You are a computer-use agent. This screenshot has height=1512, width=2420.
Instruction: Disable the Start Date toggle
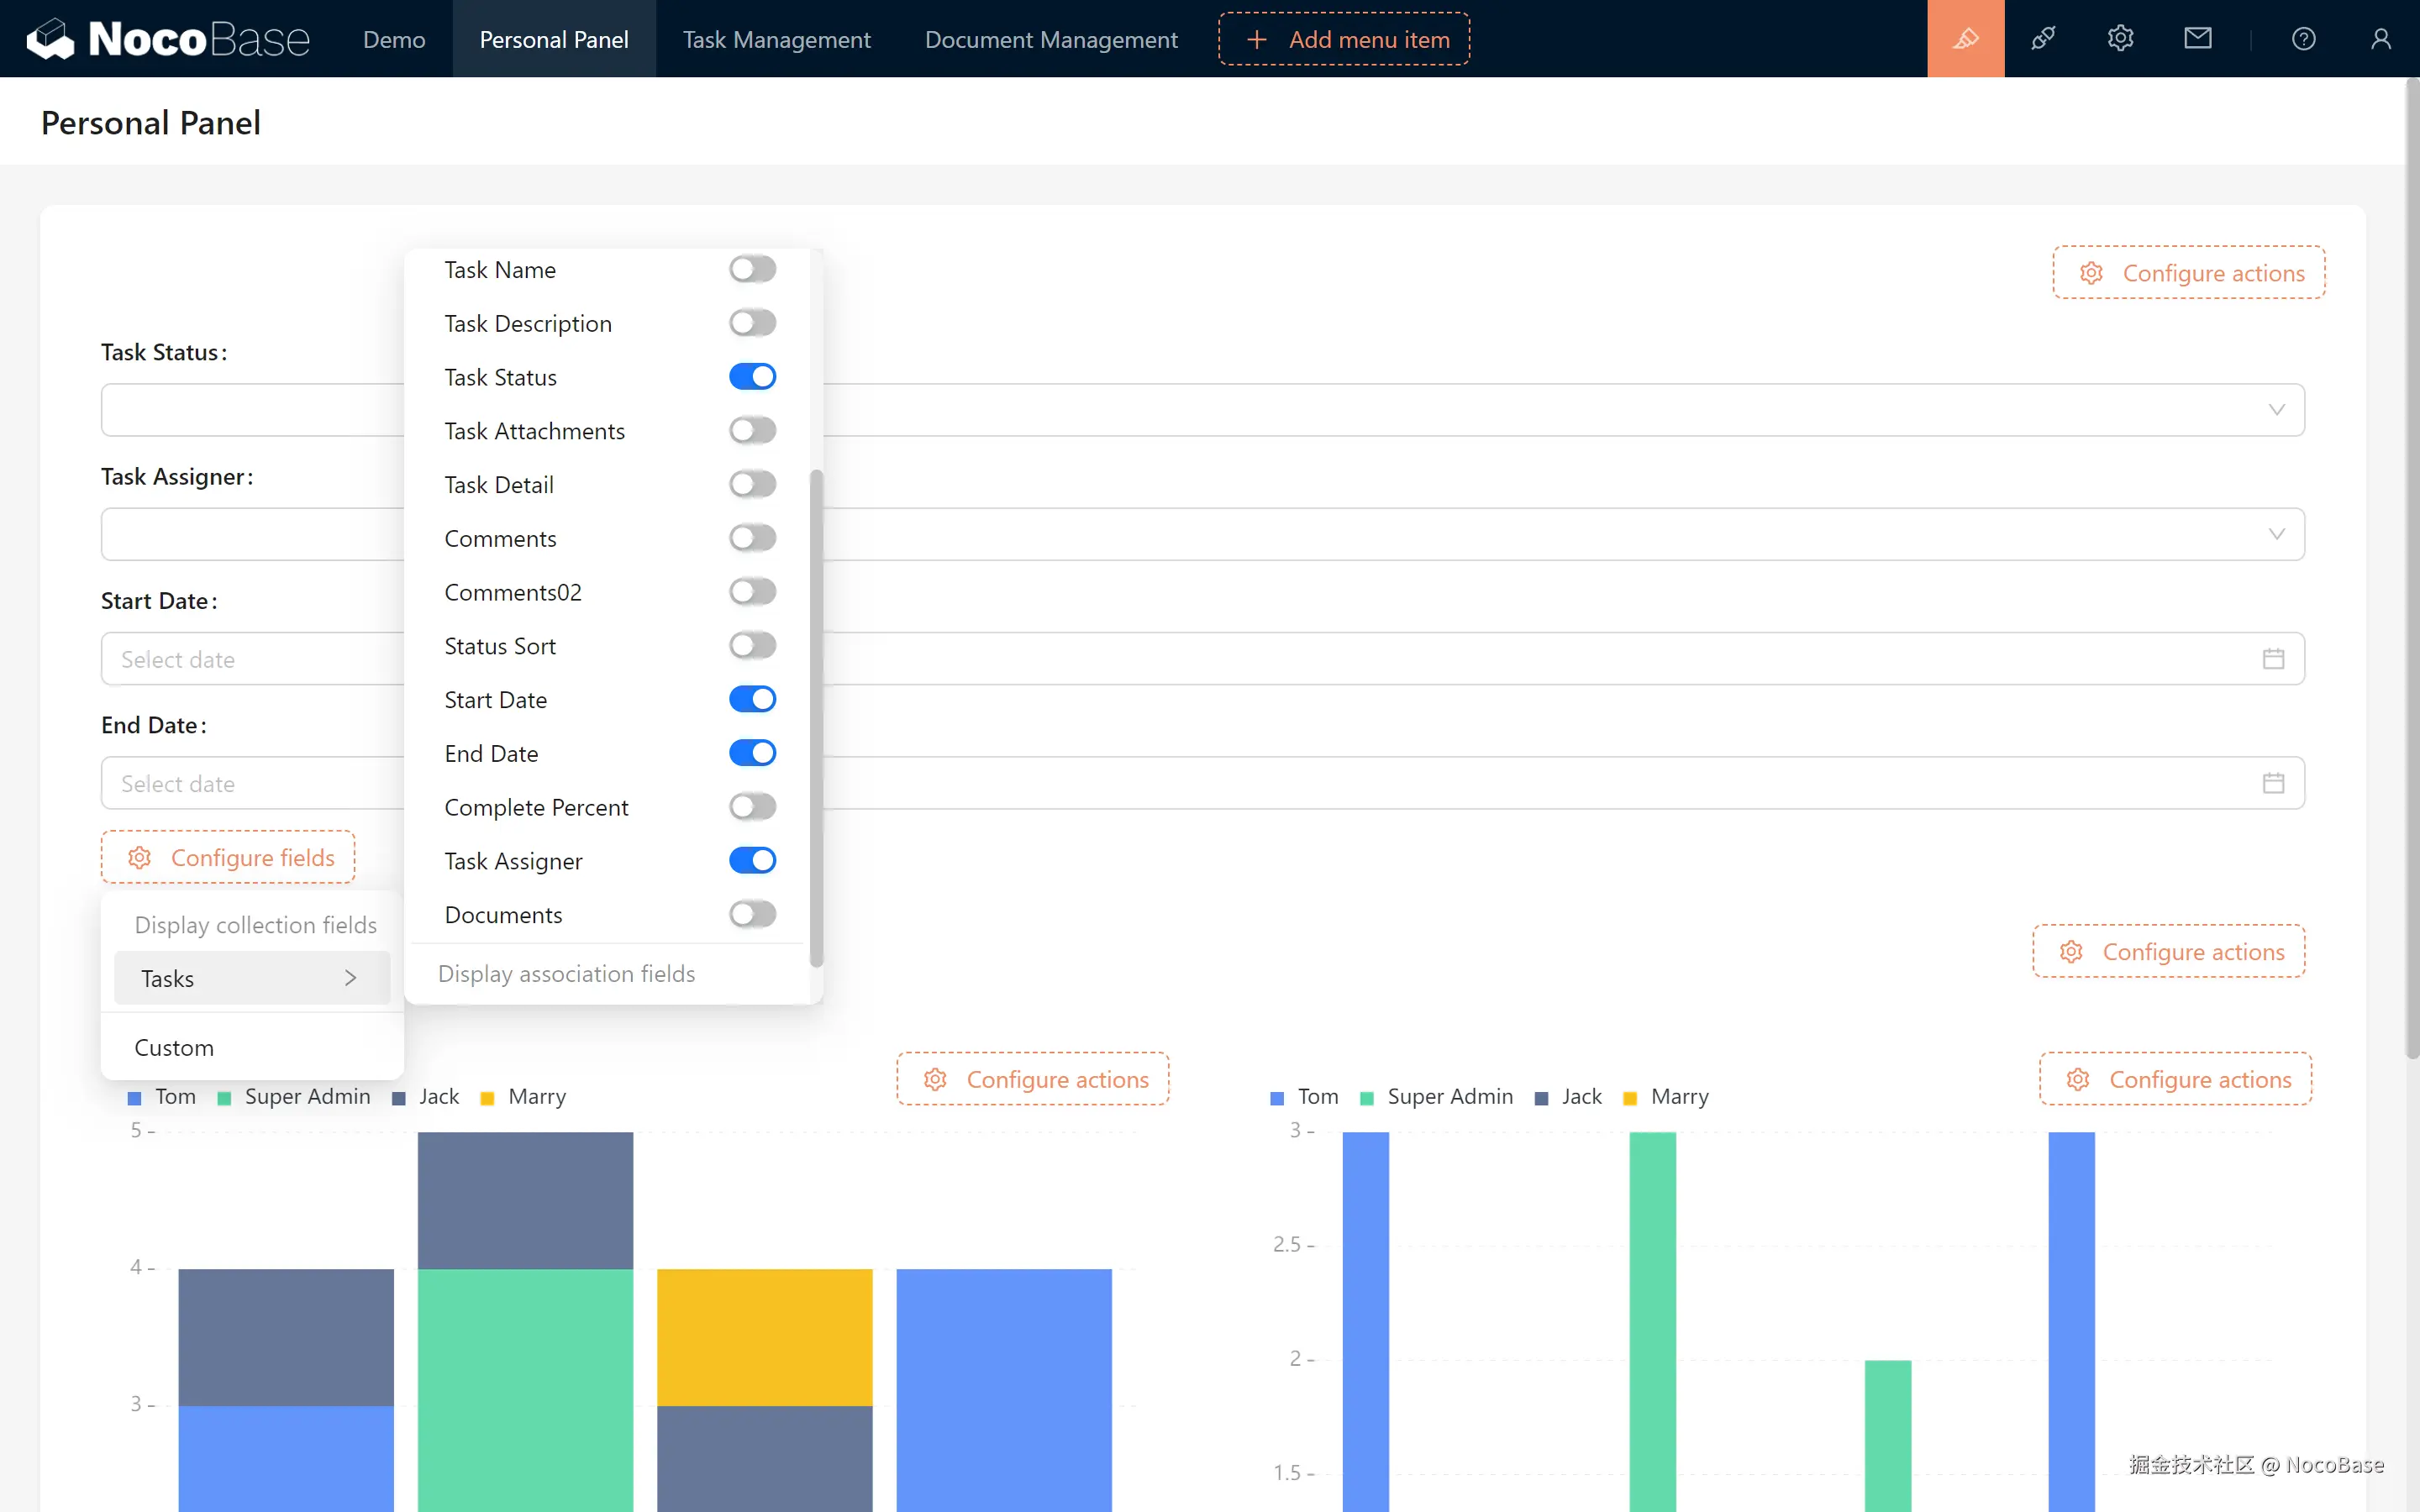coord(752,699)
